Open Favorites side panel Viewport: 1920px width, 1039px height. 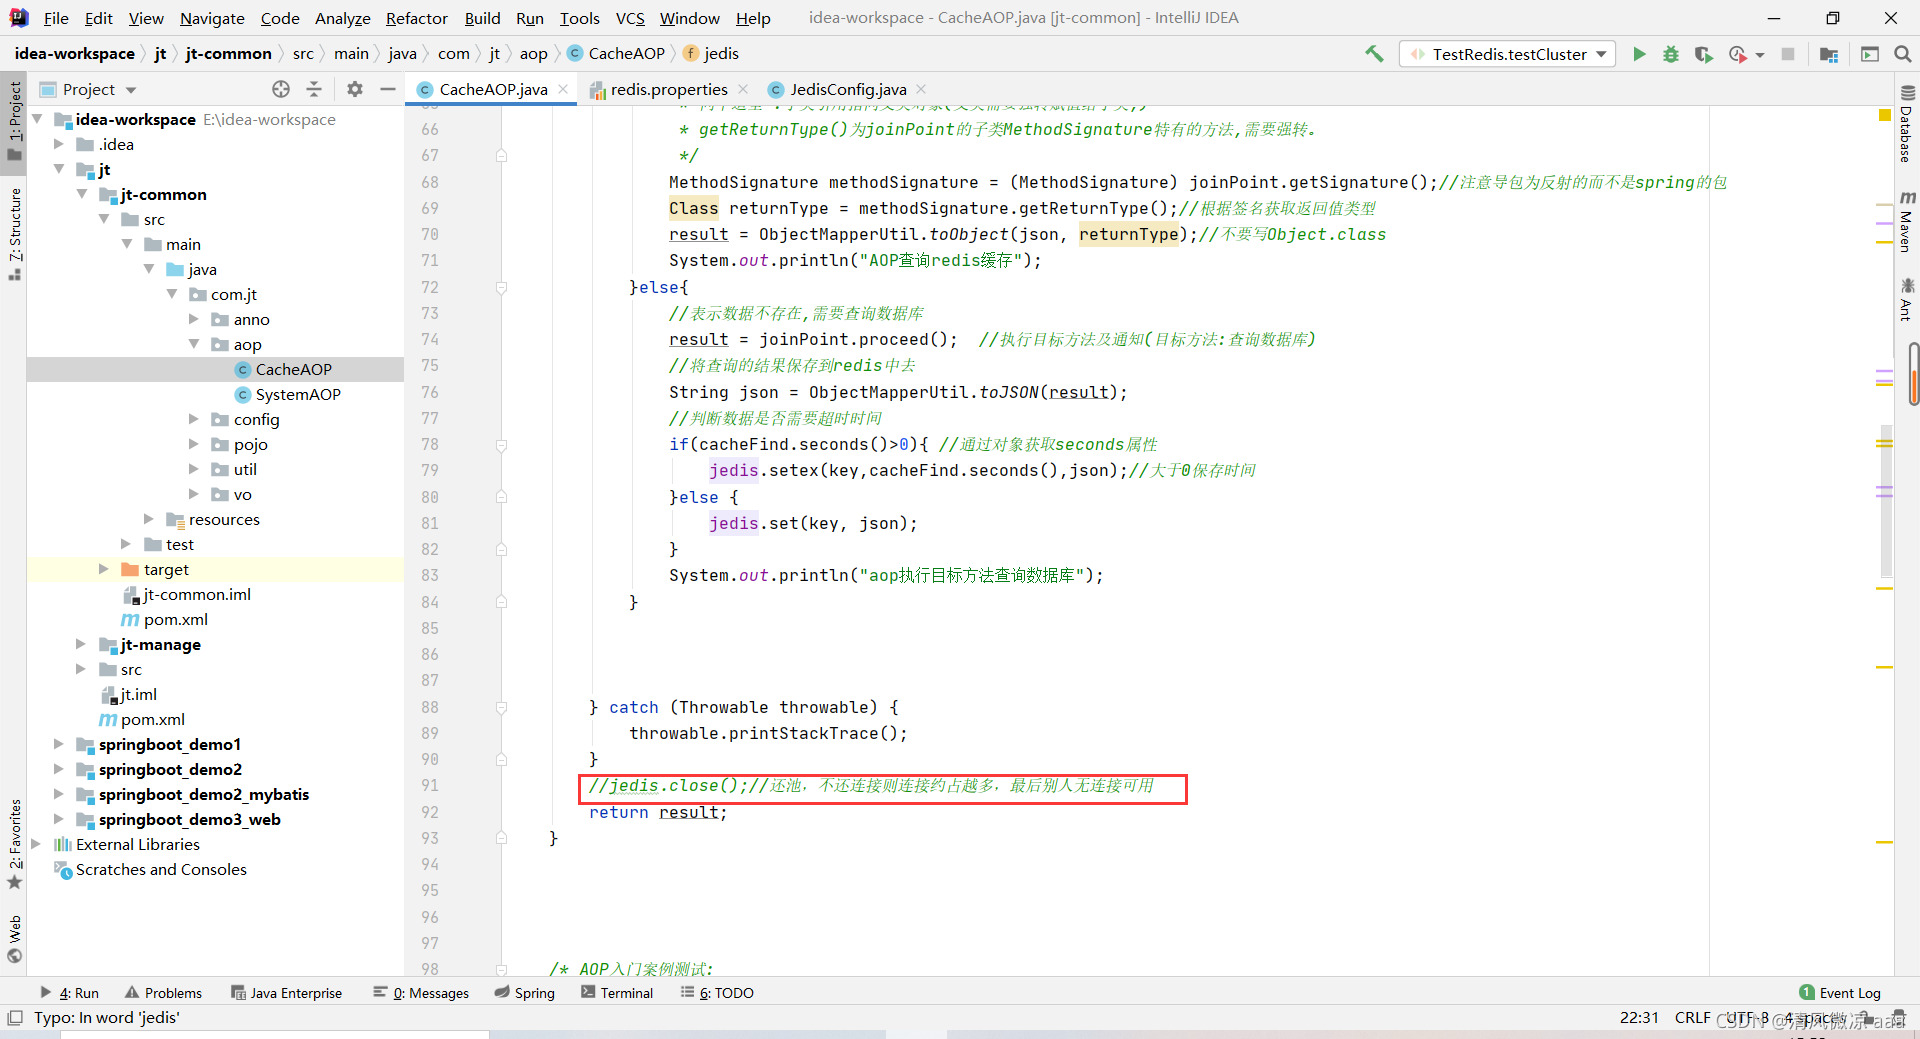14,844
